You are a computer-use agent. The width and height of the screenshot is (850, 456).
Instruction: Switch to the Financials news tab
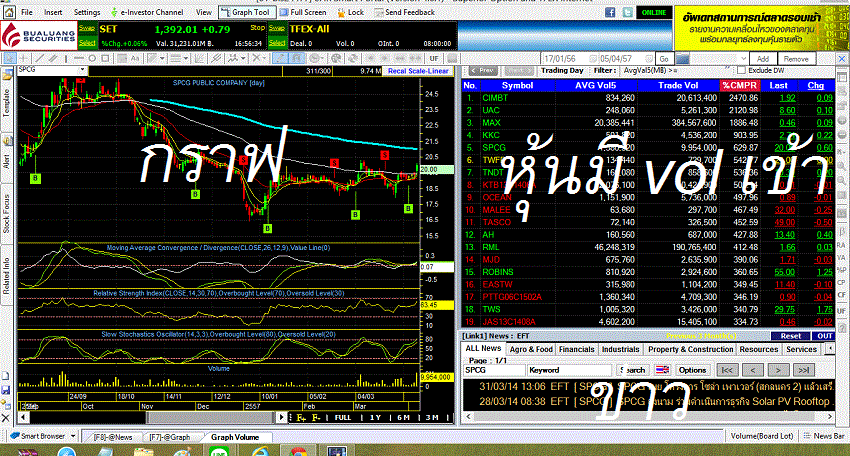click(577, 349)
